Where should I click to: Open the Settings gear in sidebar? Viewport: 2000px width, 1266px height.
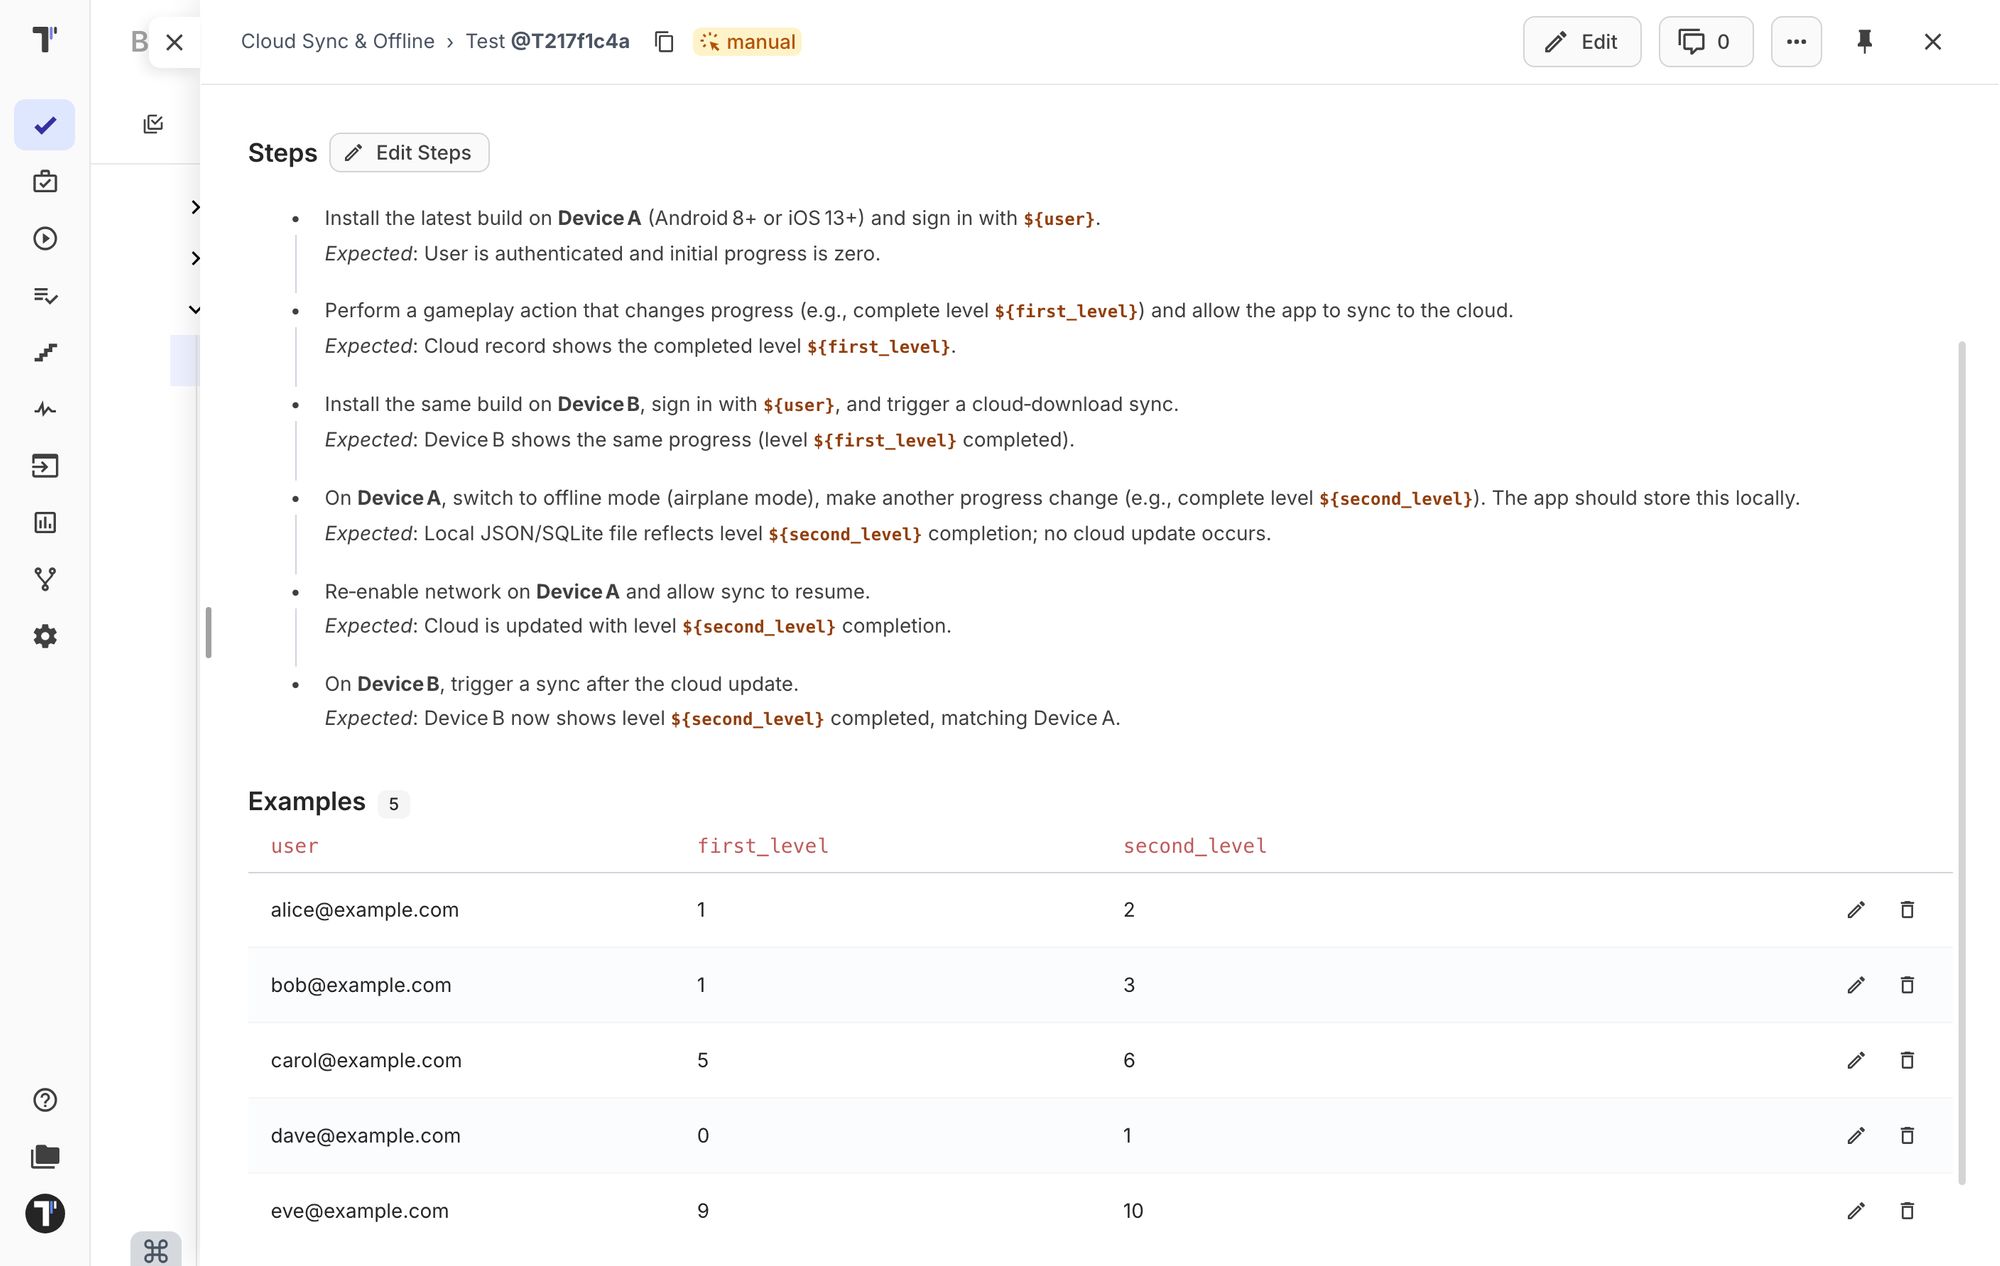coord(45,636)
